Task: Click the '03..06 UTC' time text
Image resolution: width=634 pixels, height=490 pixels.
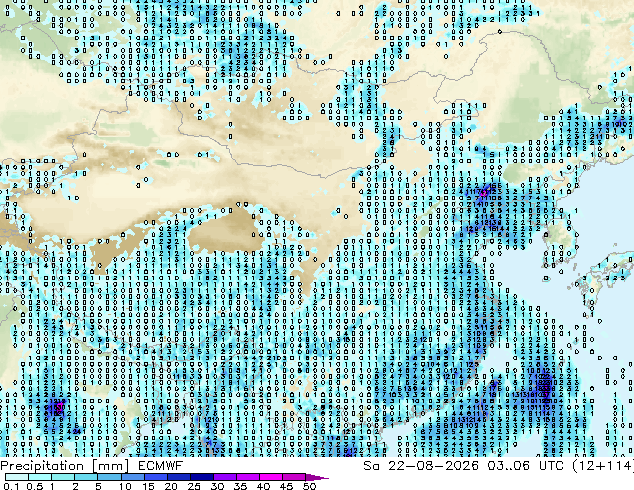Action: click(525, 466)
